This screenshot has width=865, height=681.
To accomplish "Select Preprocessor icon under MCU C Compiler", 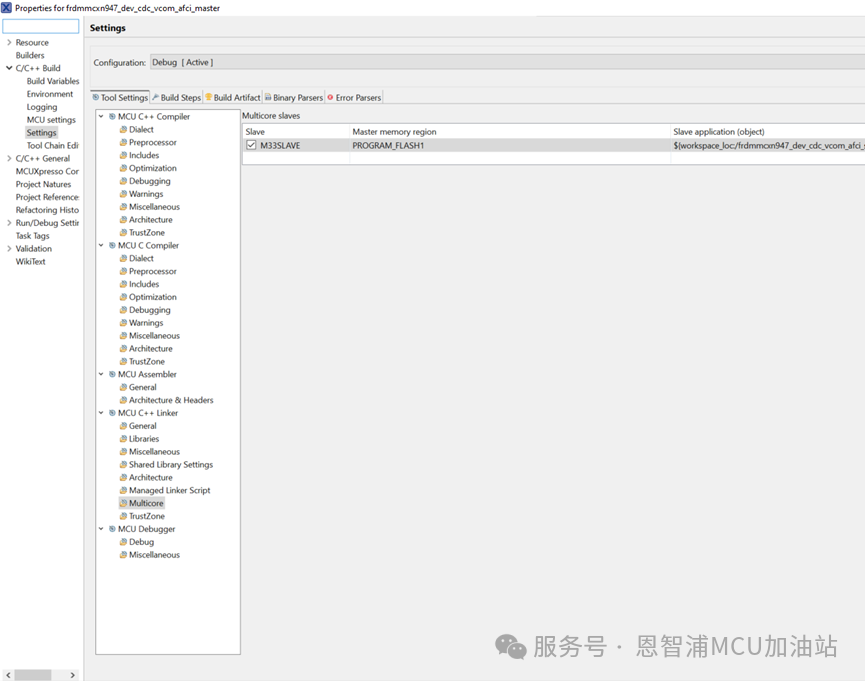I will [x=124, y=271].
